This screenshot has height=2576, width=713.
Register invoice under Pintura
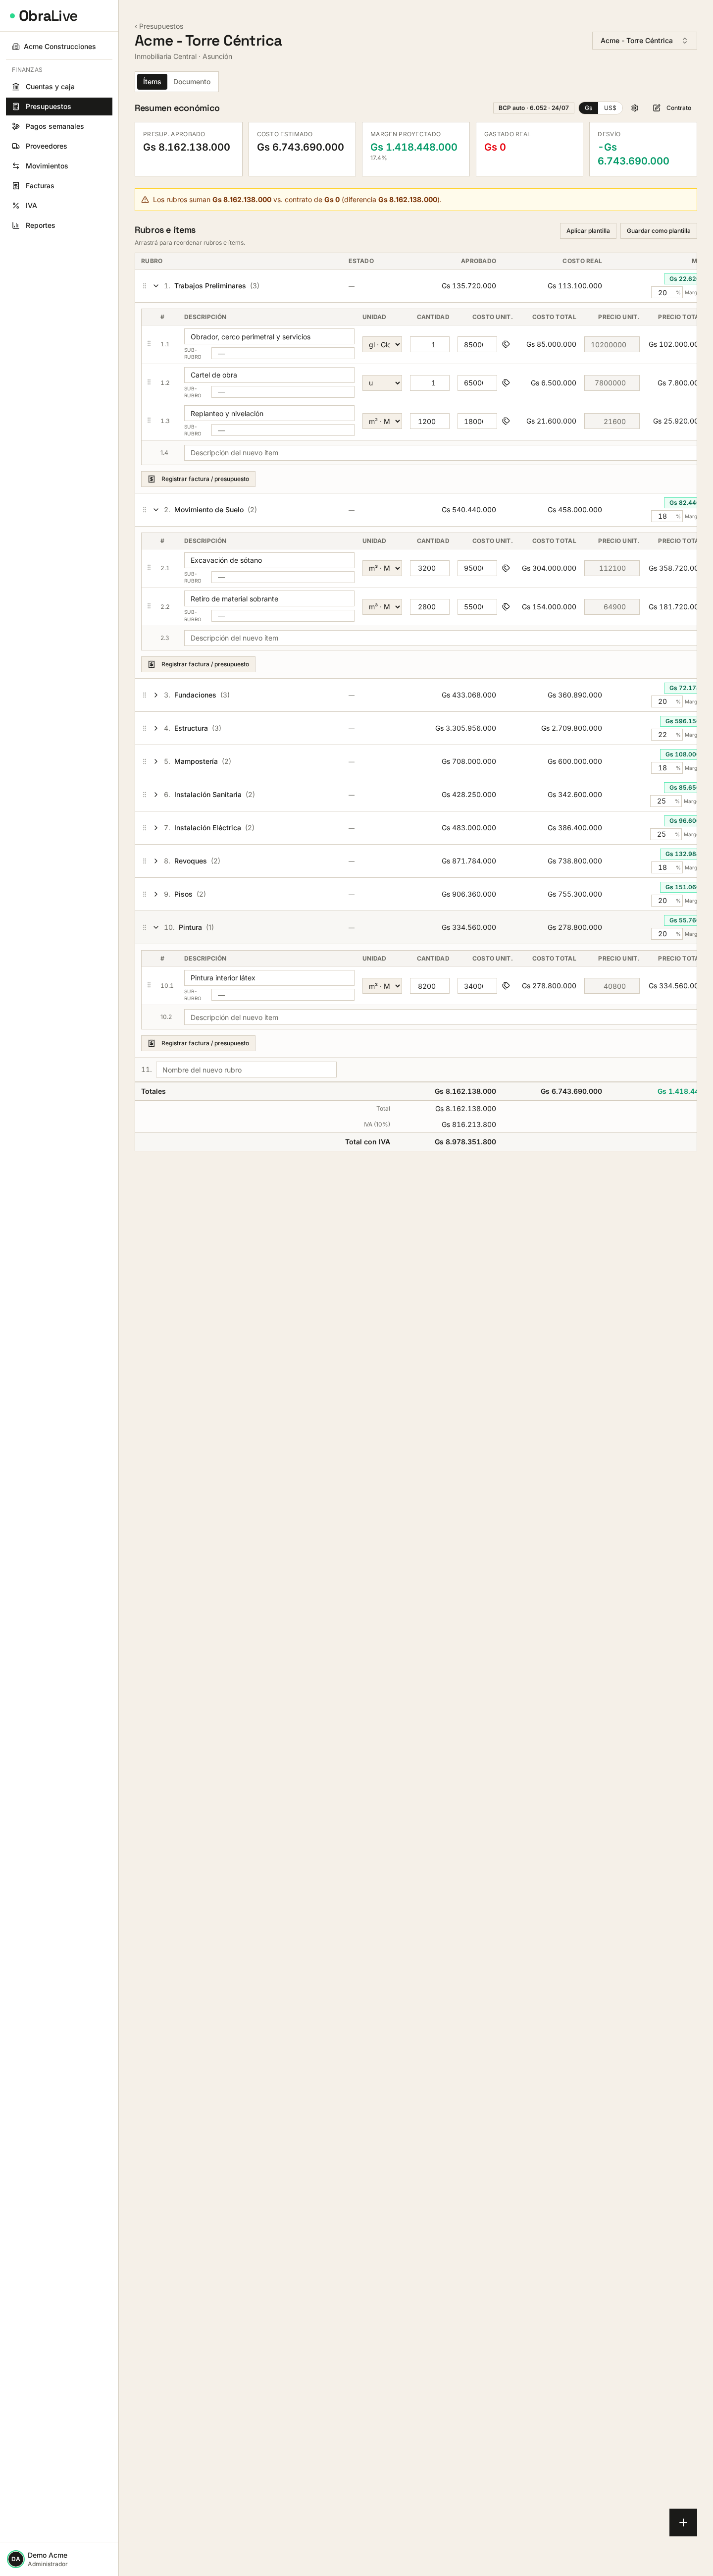coord(198,1043)
